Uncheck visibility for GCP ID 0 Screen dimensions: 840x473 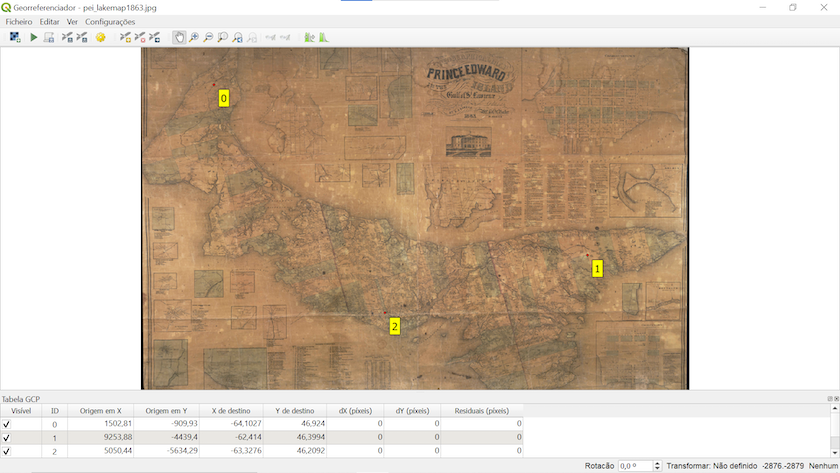[x=7, y=424]
